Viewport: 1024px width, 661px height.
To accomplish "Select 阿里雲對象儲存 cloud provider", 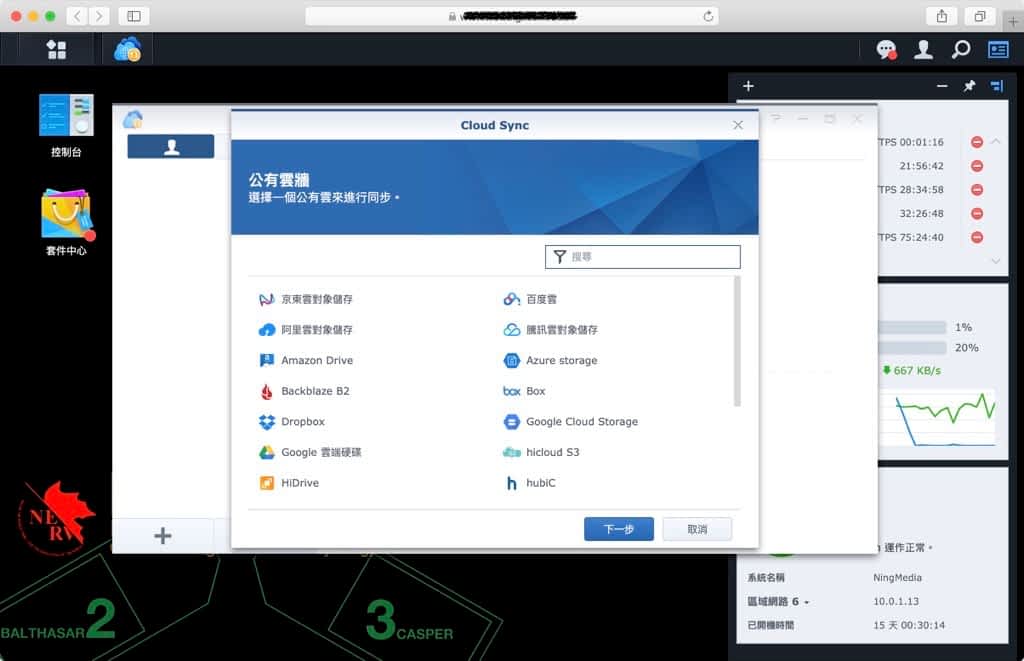I will 306,330.
